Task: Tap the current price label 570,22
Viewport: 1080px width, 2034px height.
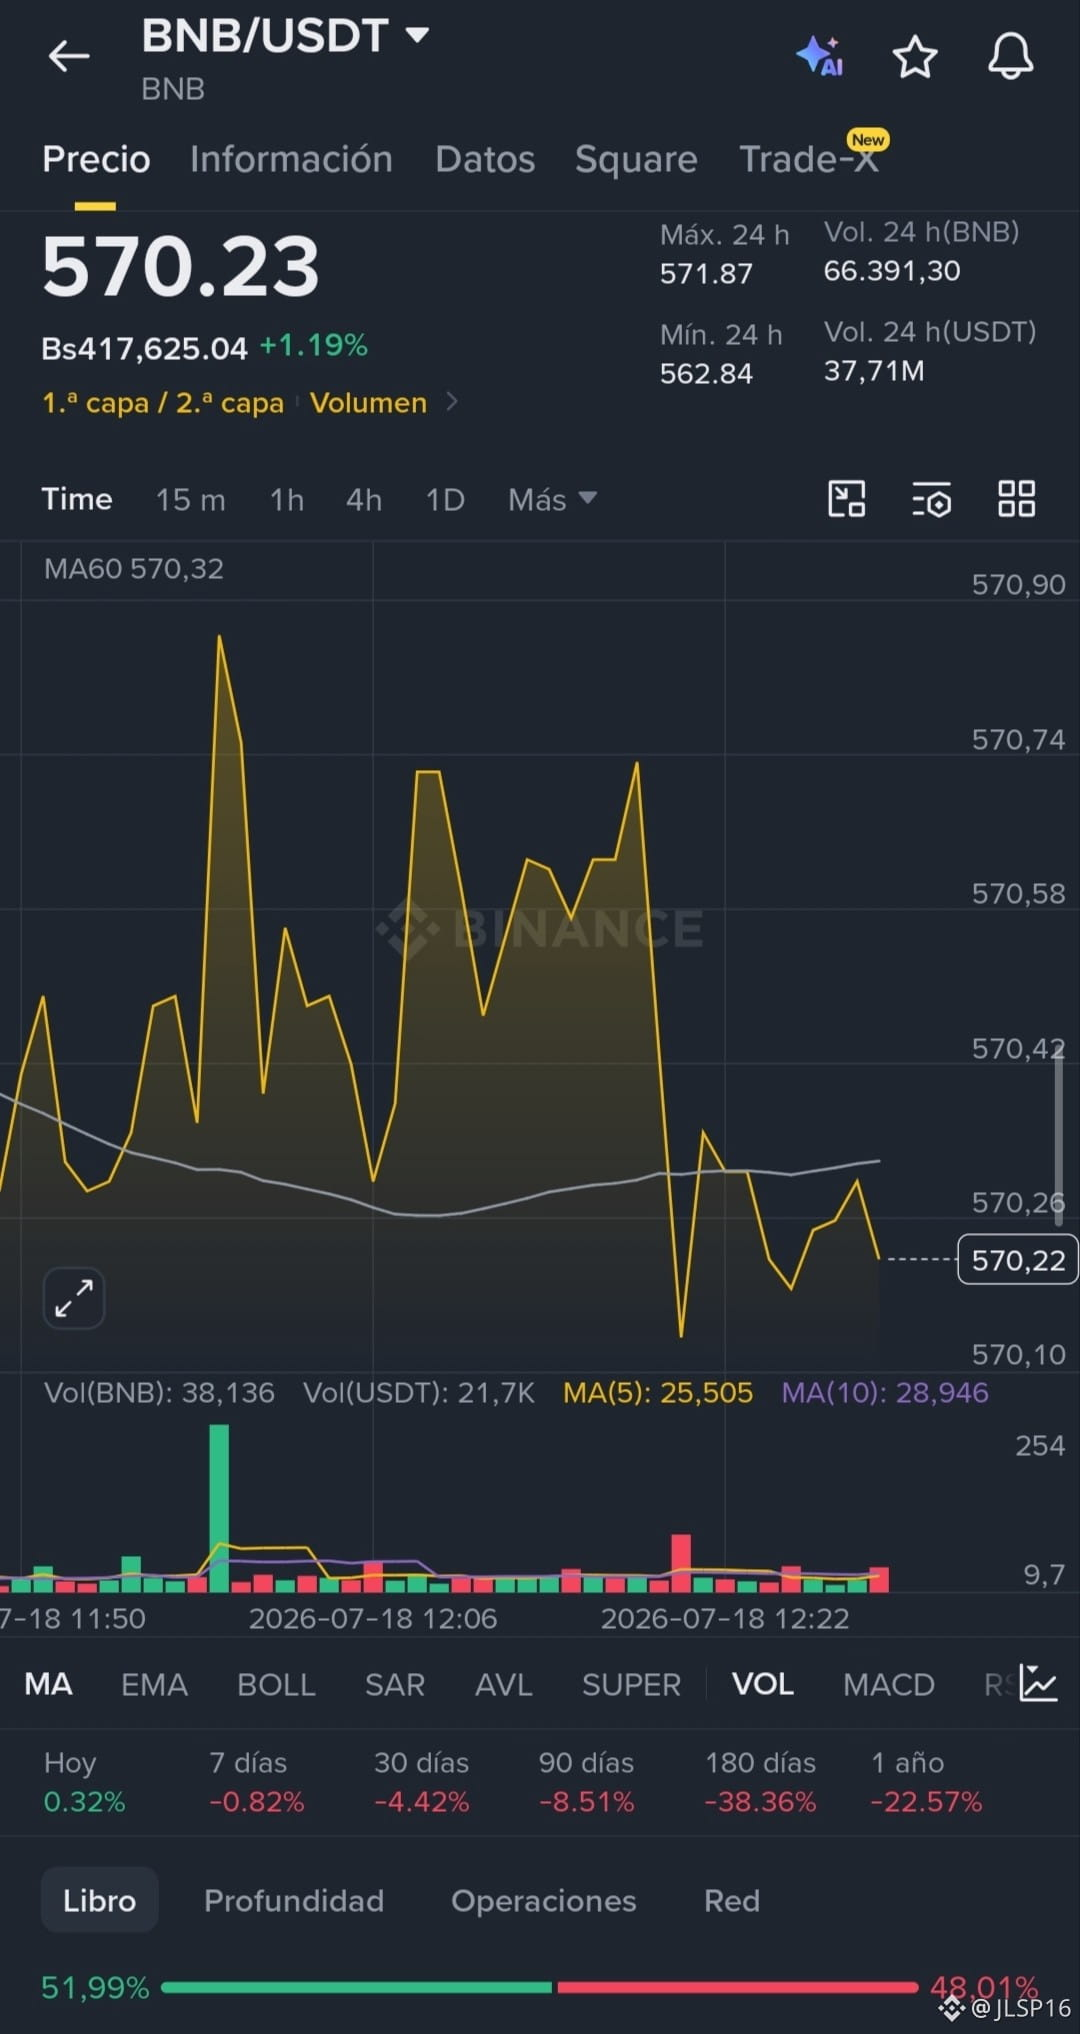Action: click(x=1018, y=1260)
